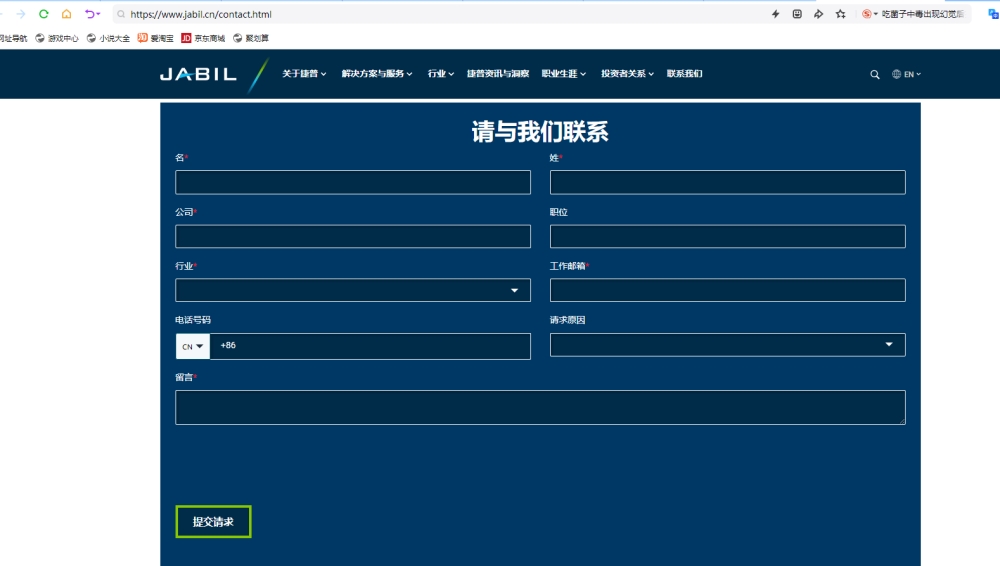
Task: Go to the browser home page icon
Action: click(x=66, y=13)
